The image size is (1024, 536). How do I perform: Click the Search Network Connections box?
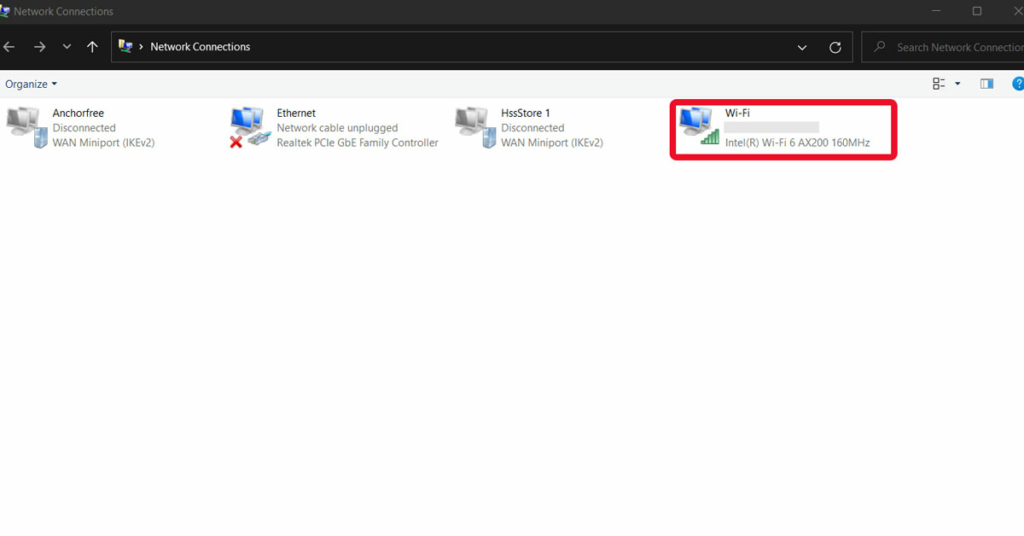coord(950,47)
